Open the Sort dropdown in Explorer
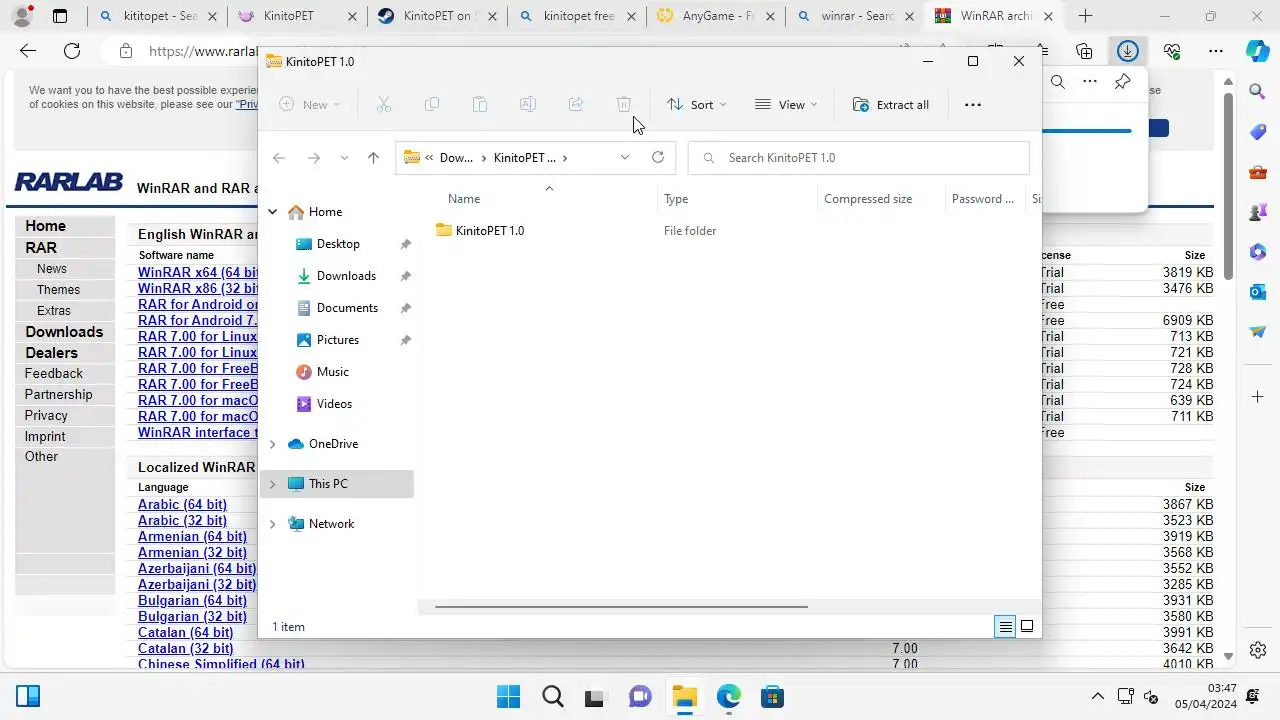 [697, 104]
